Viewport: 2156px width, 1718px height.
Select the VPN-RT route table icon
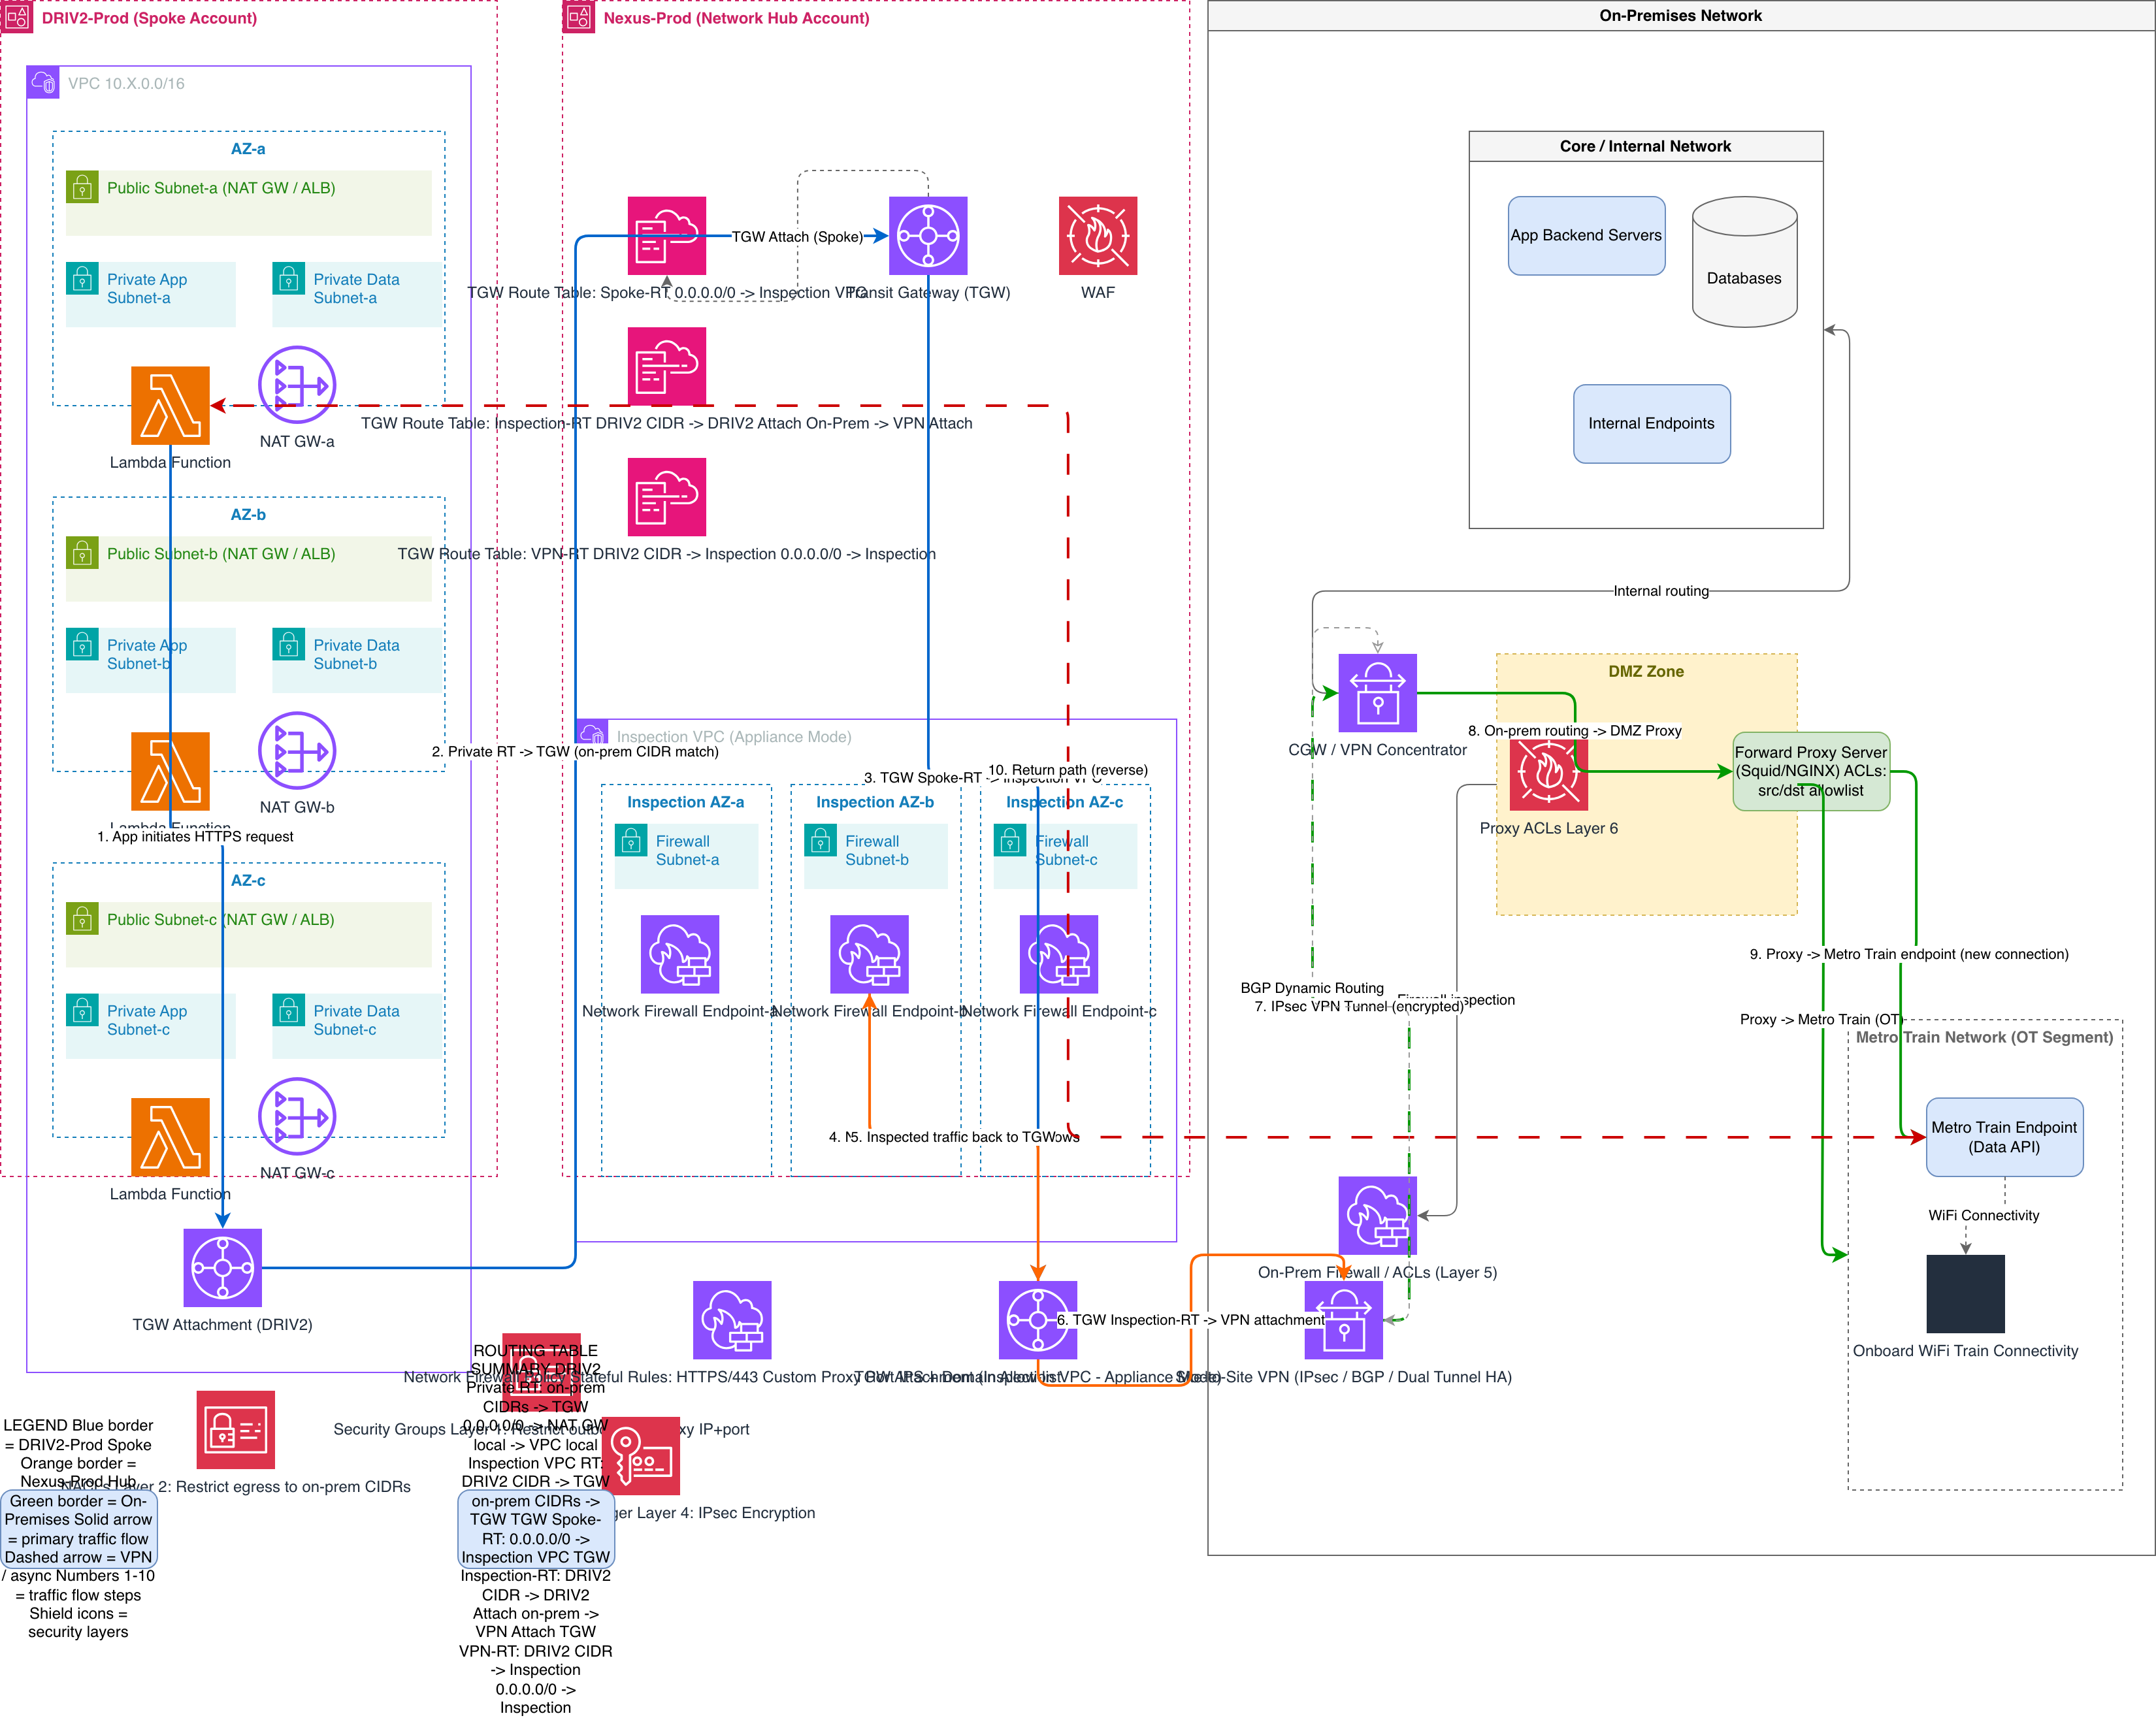667,497
